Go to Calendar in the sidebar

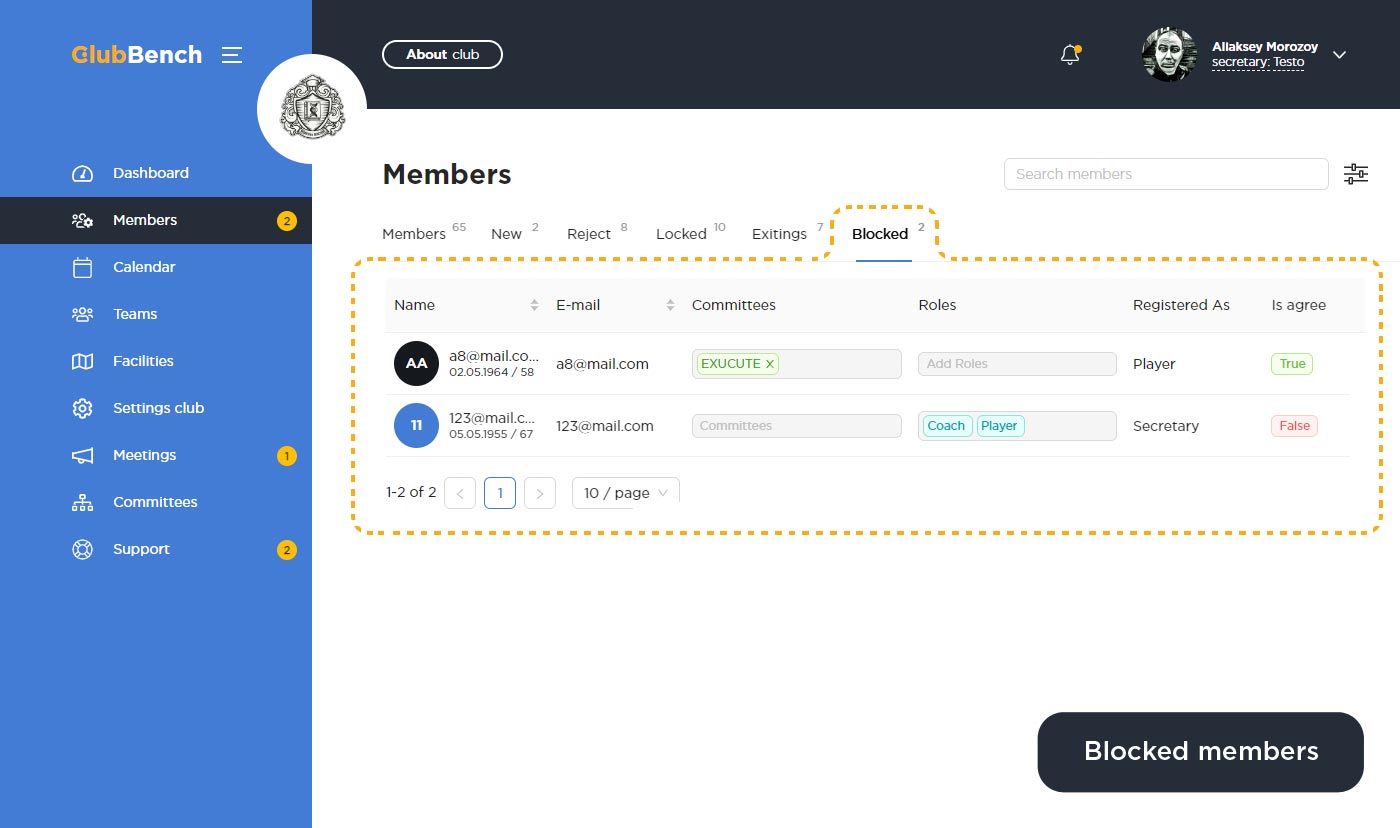[x=144, y=267]
